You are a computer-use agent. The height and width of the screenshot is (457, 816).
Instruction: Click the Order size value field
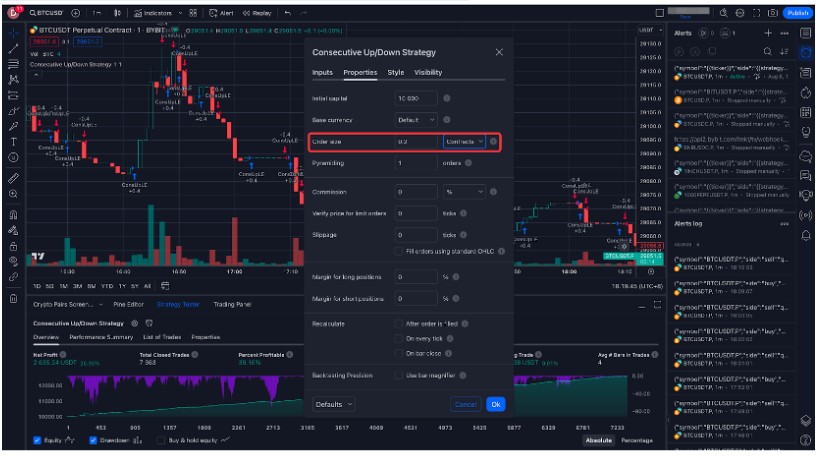tap(416, 142)
